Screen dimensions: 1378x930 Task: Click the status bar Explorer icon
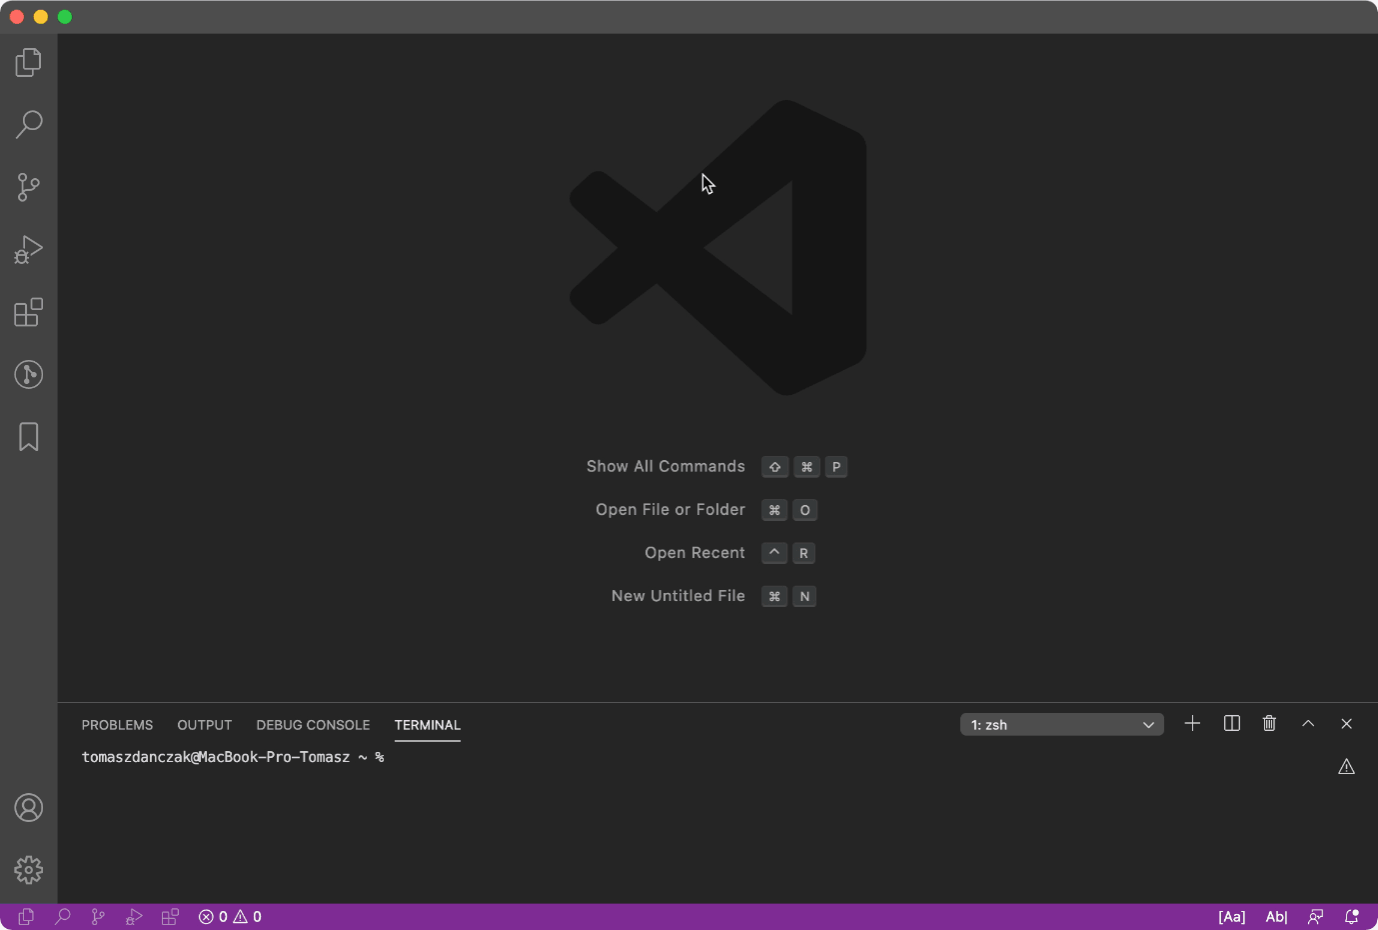tap(26, 916)
